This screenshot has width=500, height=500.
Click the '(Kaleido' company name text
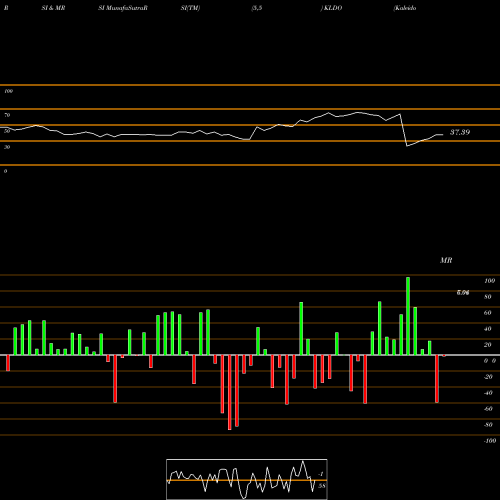[x=405, y=8]
